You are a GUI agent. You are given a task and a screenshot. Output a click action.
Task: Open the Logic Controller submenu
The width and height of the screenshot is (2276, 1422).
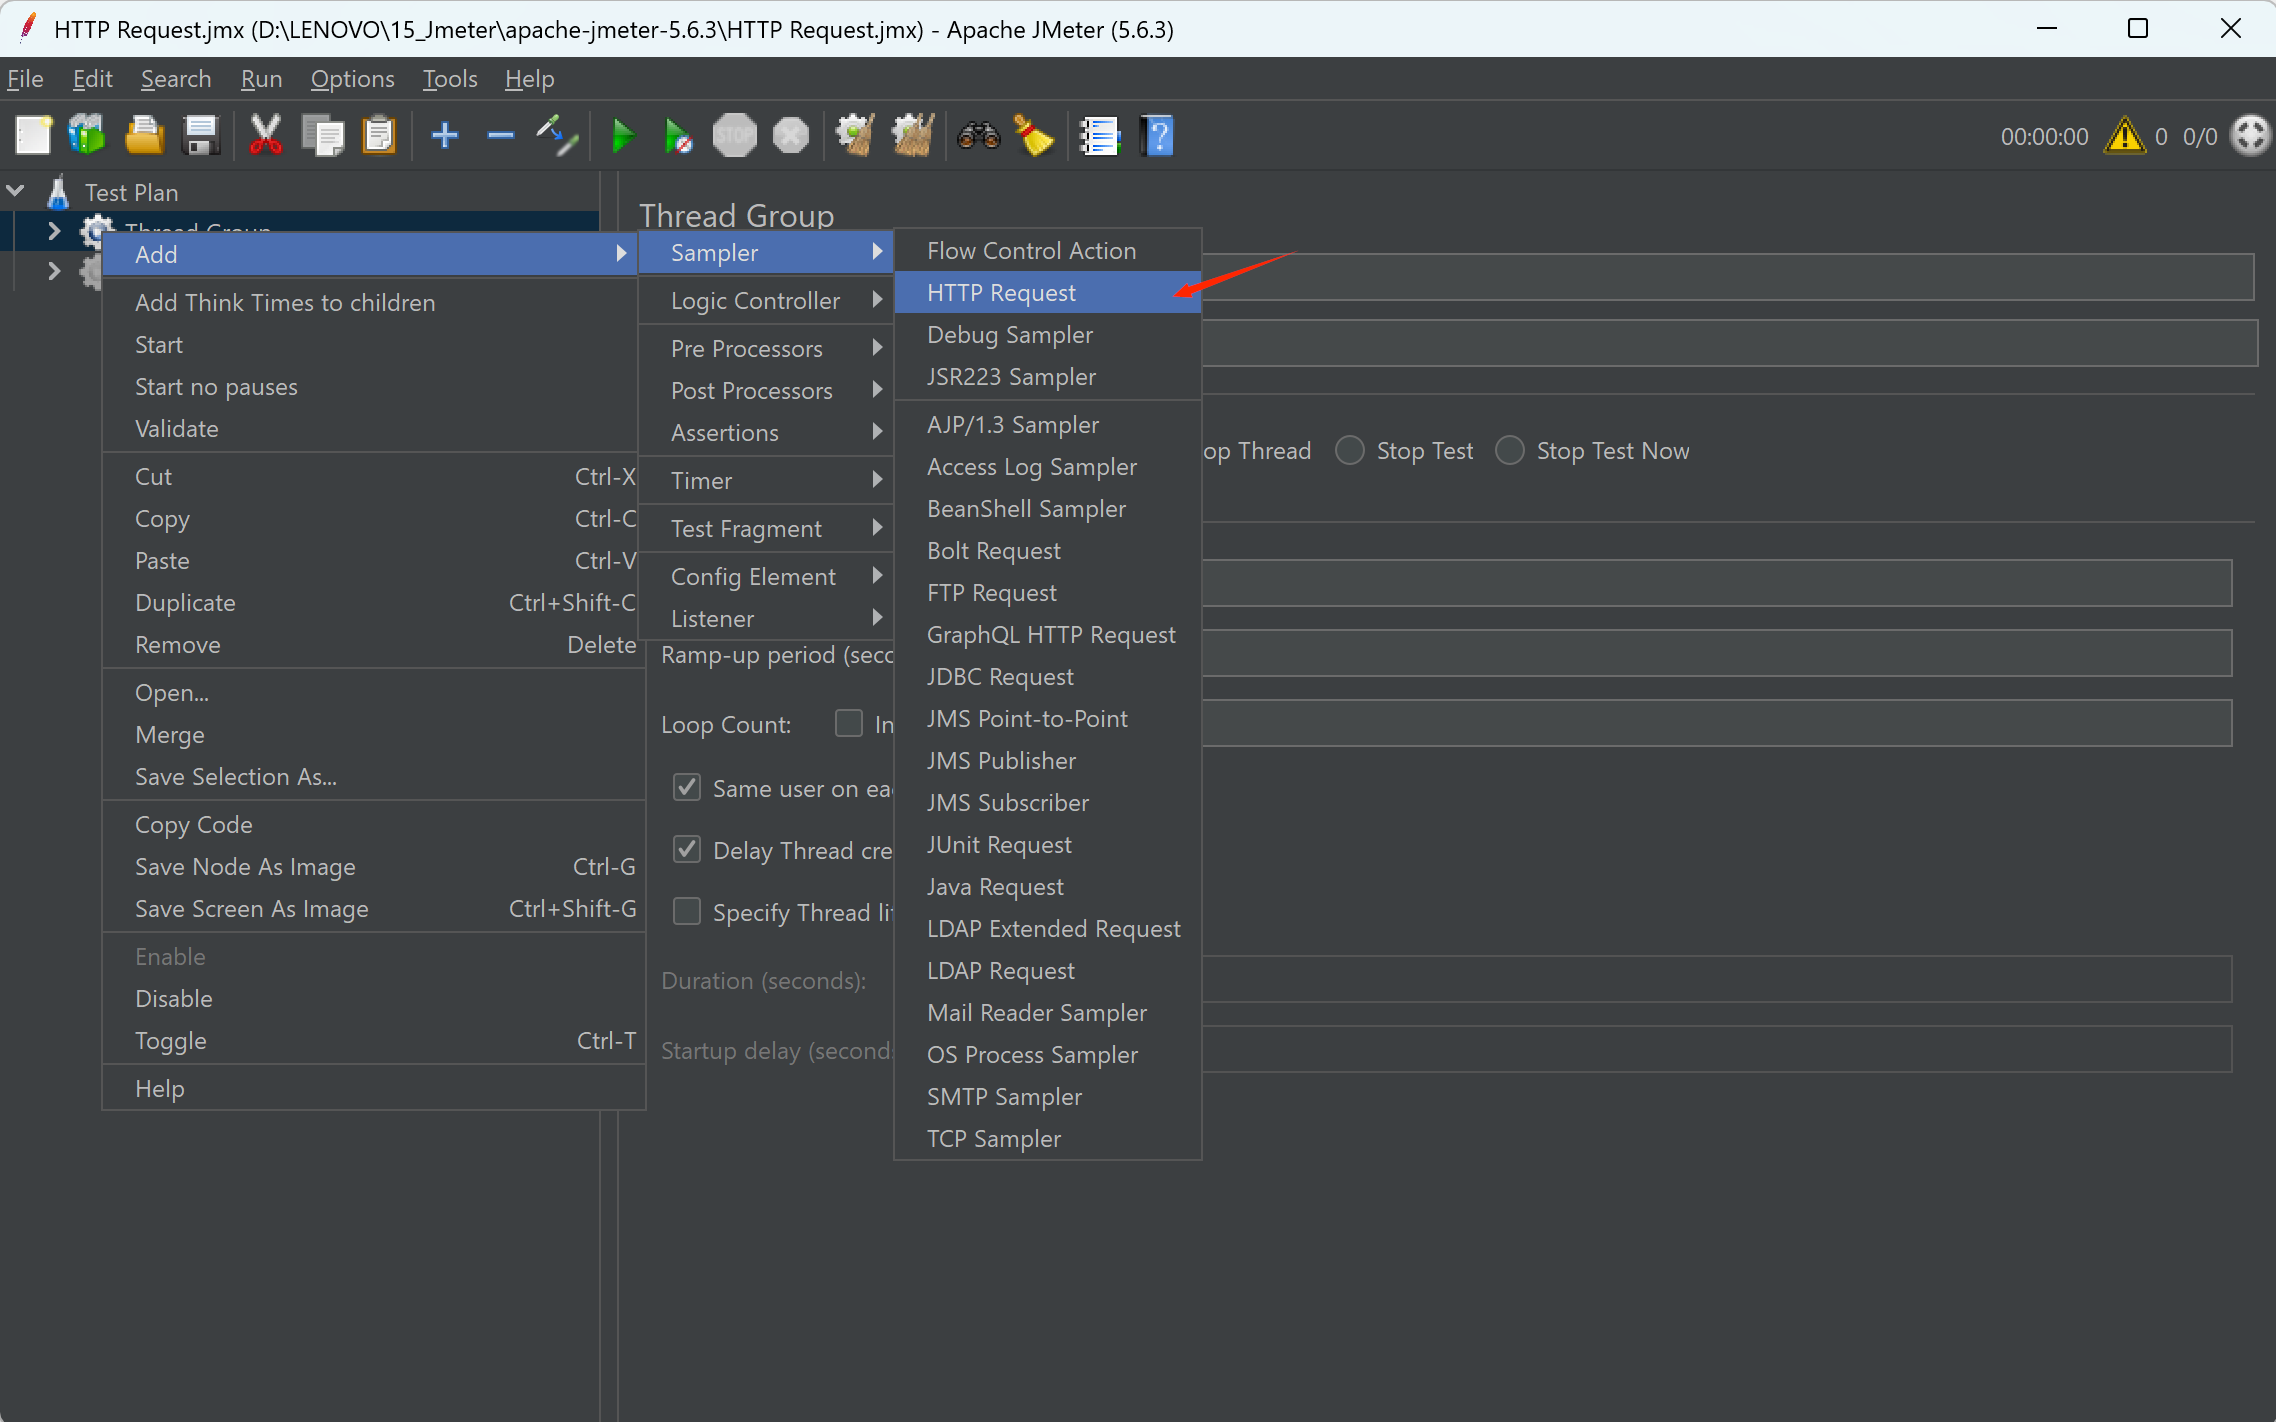pyautogui.click(x=766, y=300)
